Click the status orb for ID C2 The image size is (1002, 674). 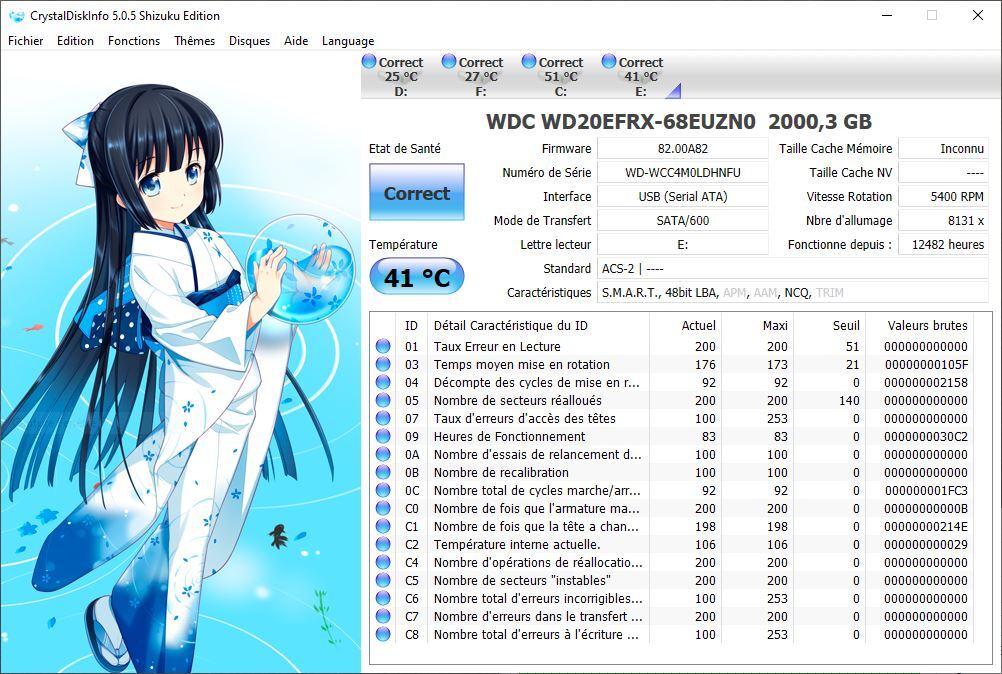[383, 544]
